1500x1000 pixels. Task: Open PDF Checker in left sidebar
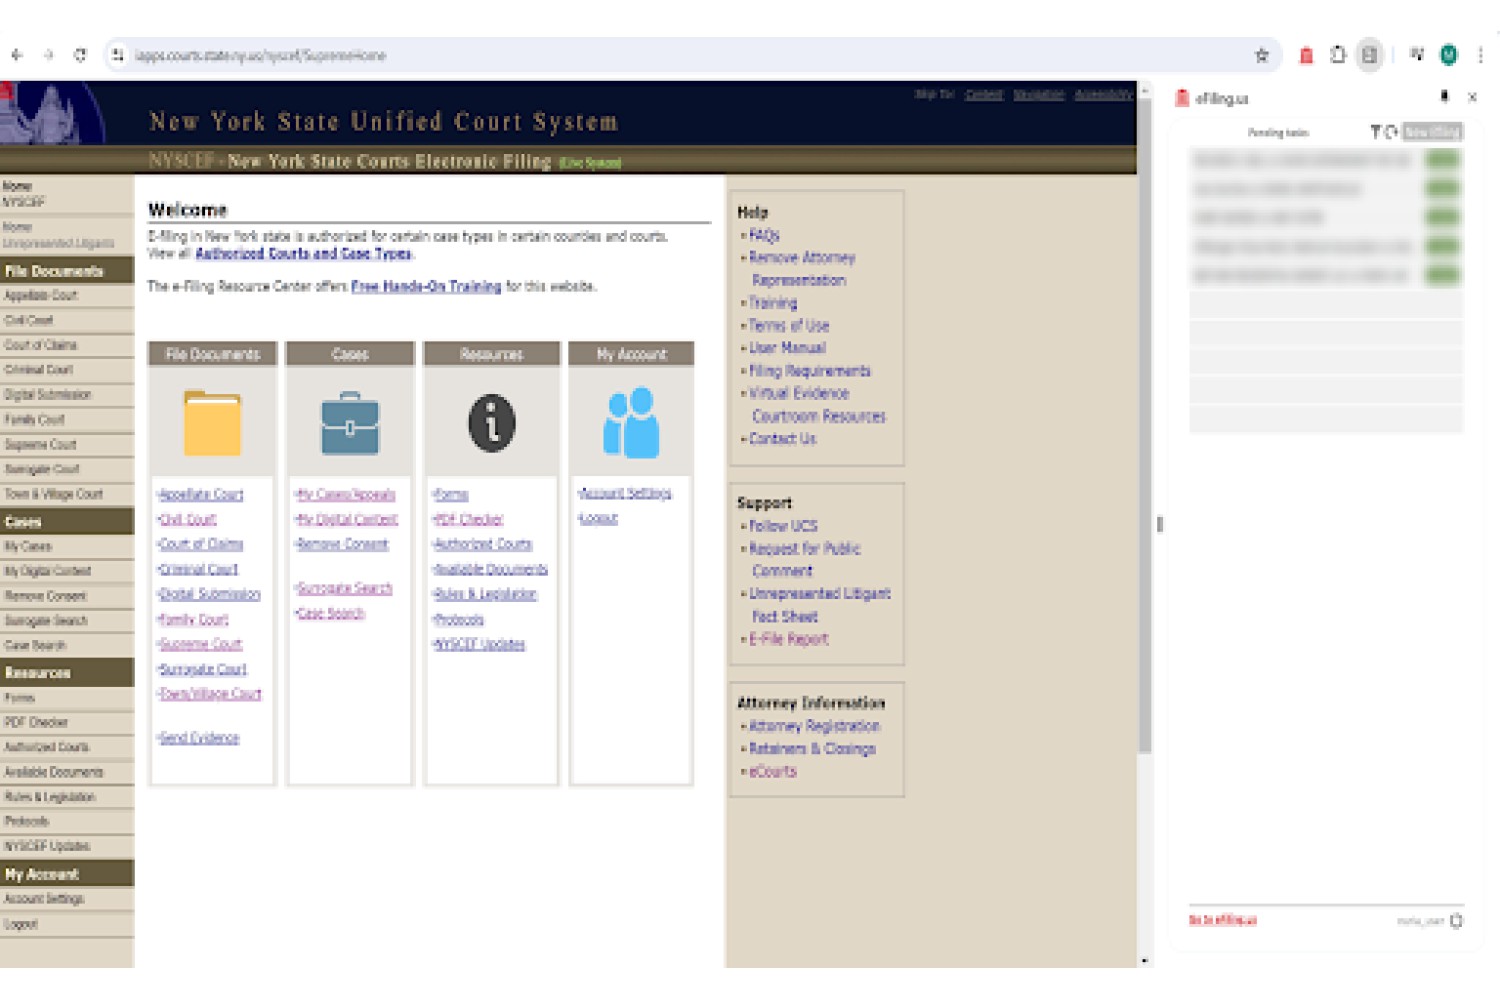coord(36,722)
